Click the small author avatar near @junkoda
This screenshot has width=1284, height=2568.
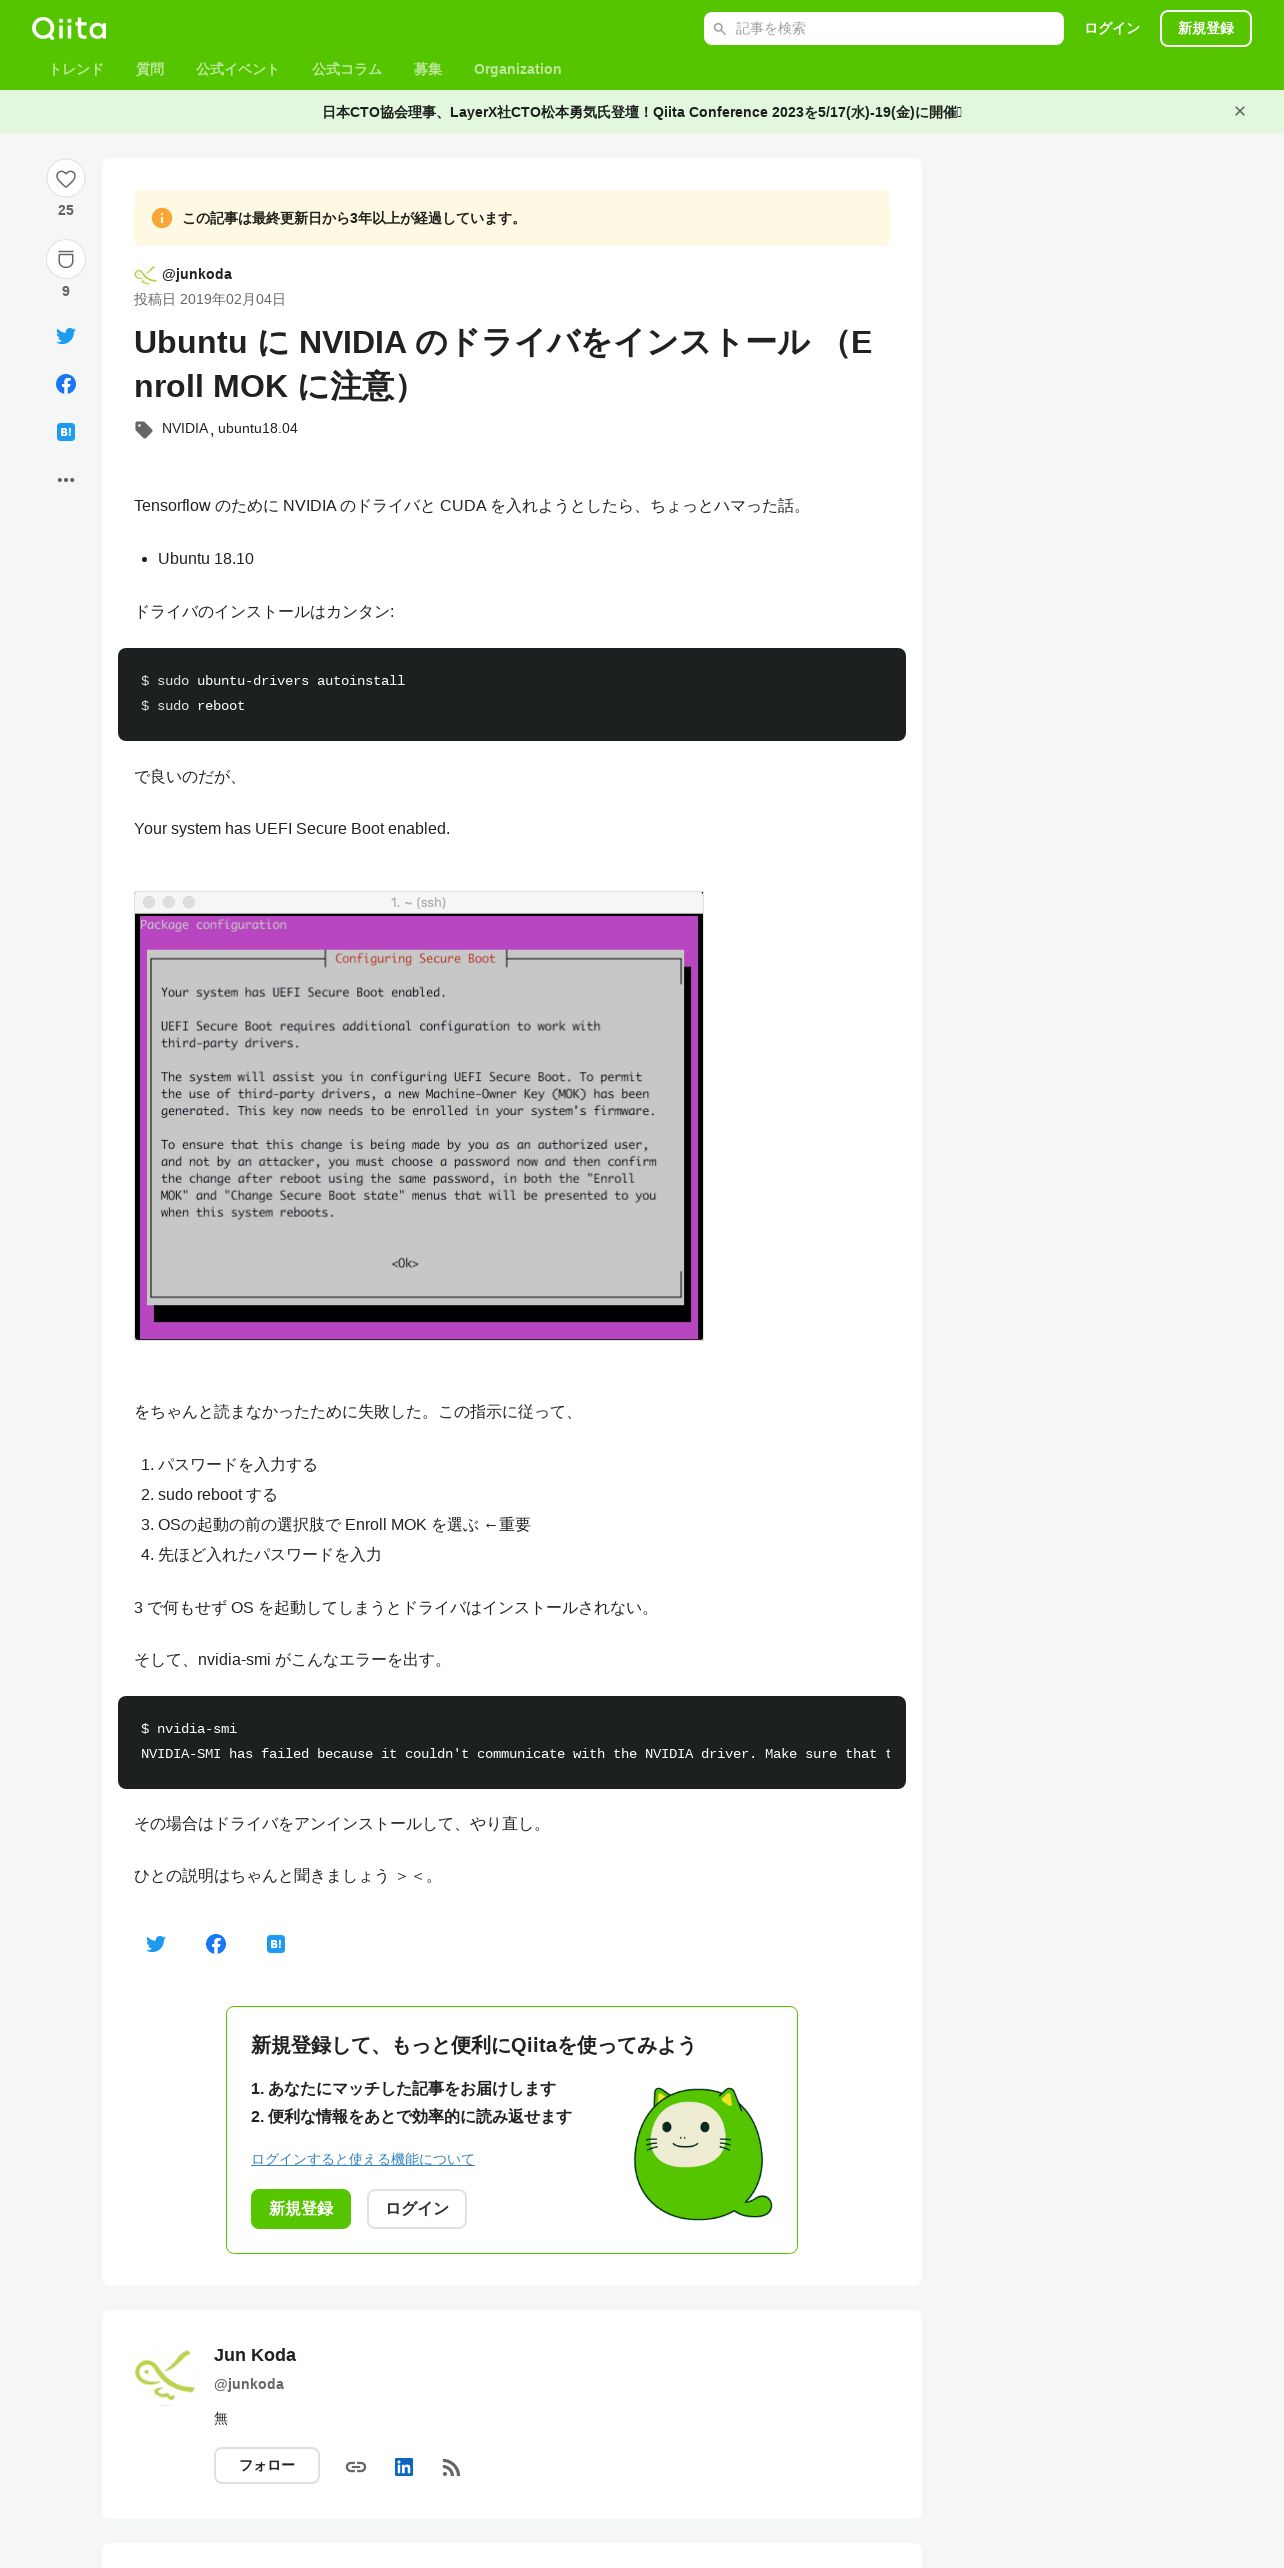click(145, 275)
